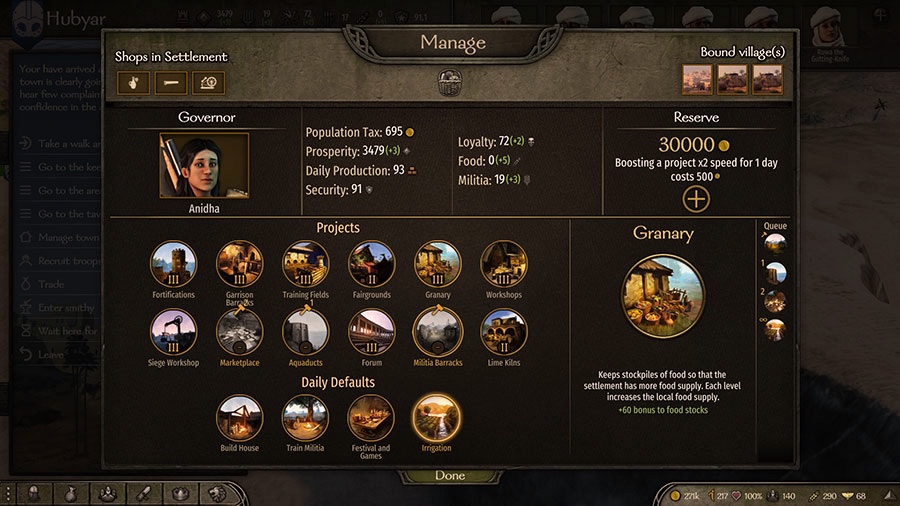Click the plus button to add reserve gold

[696, 199]
